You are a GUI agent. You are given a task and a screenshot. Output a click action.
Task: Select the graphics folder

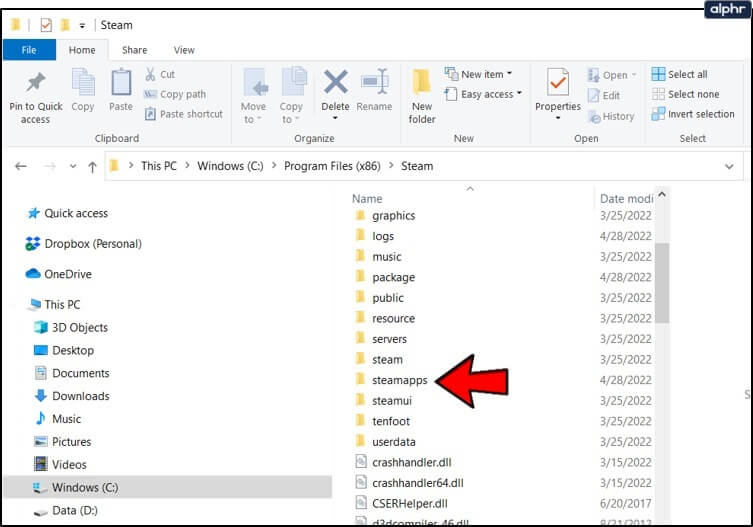click(385, 215)
